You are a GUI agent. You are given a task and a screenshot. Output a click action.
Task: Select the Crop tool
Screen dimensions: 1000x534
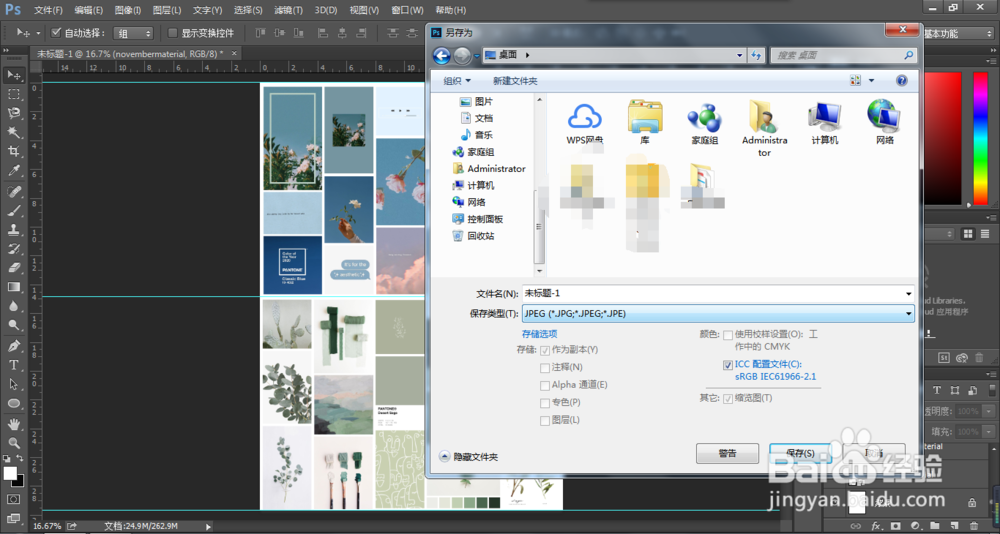(13, 151)
